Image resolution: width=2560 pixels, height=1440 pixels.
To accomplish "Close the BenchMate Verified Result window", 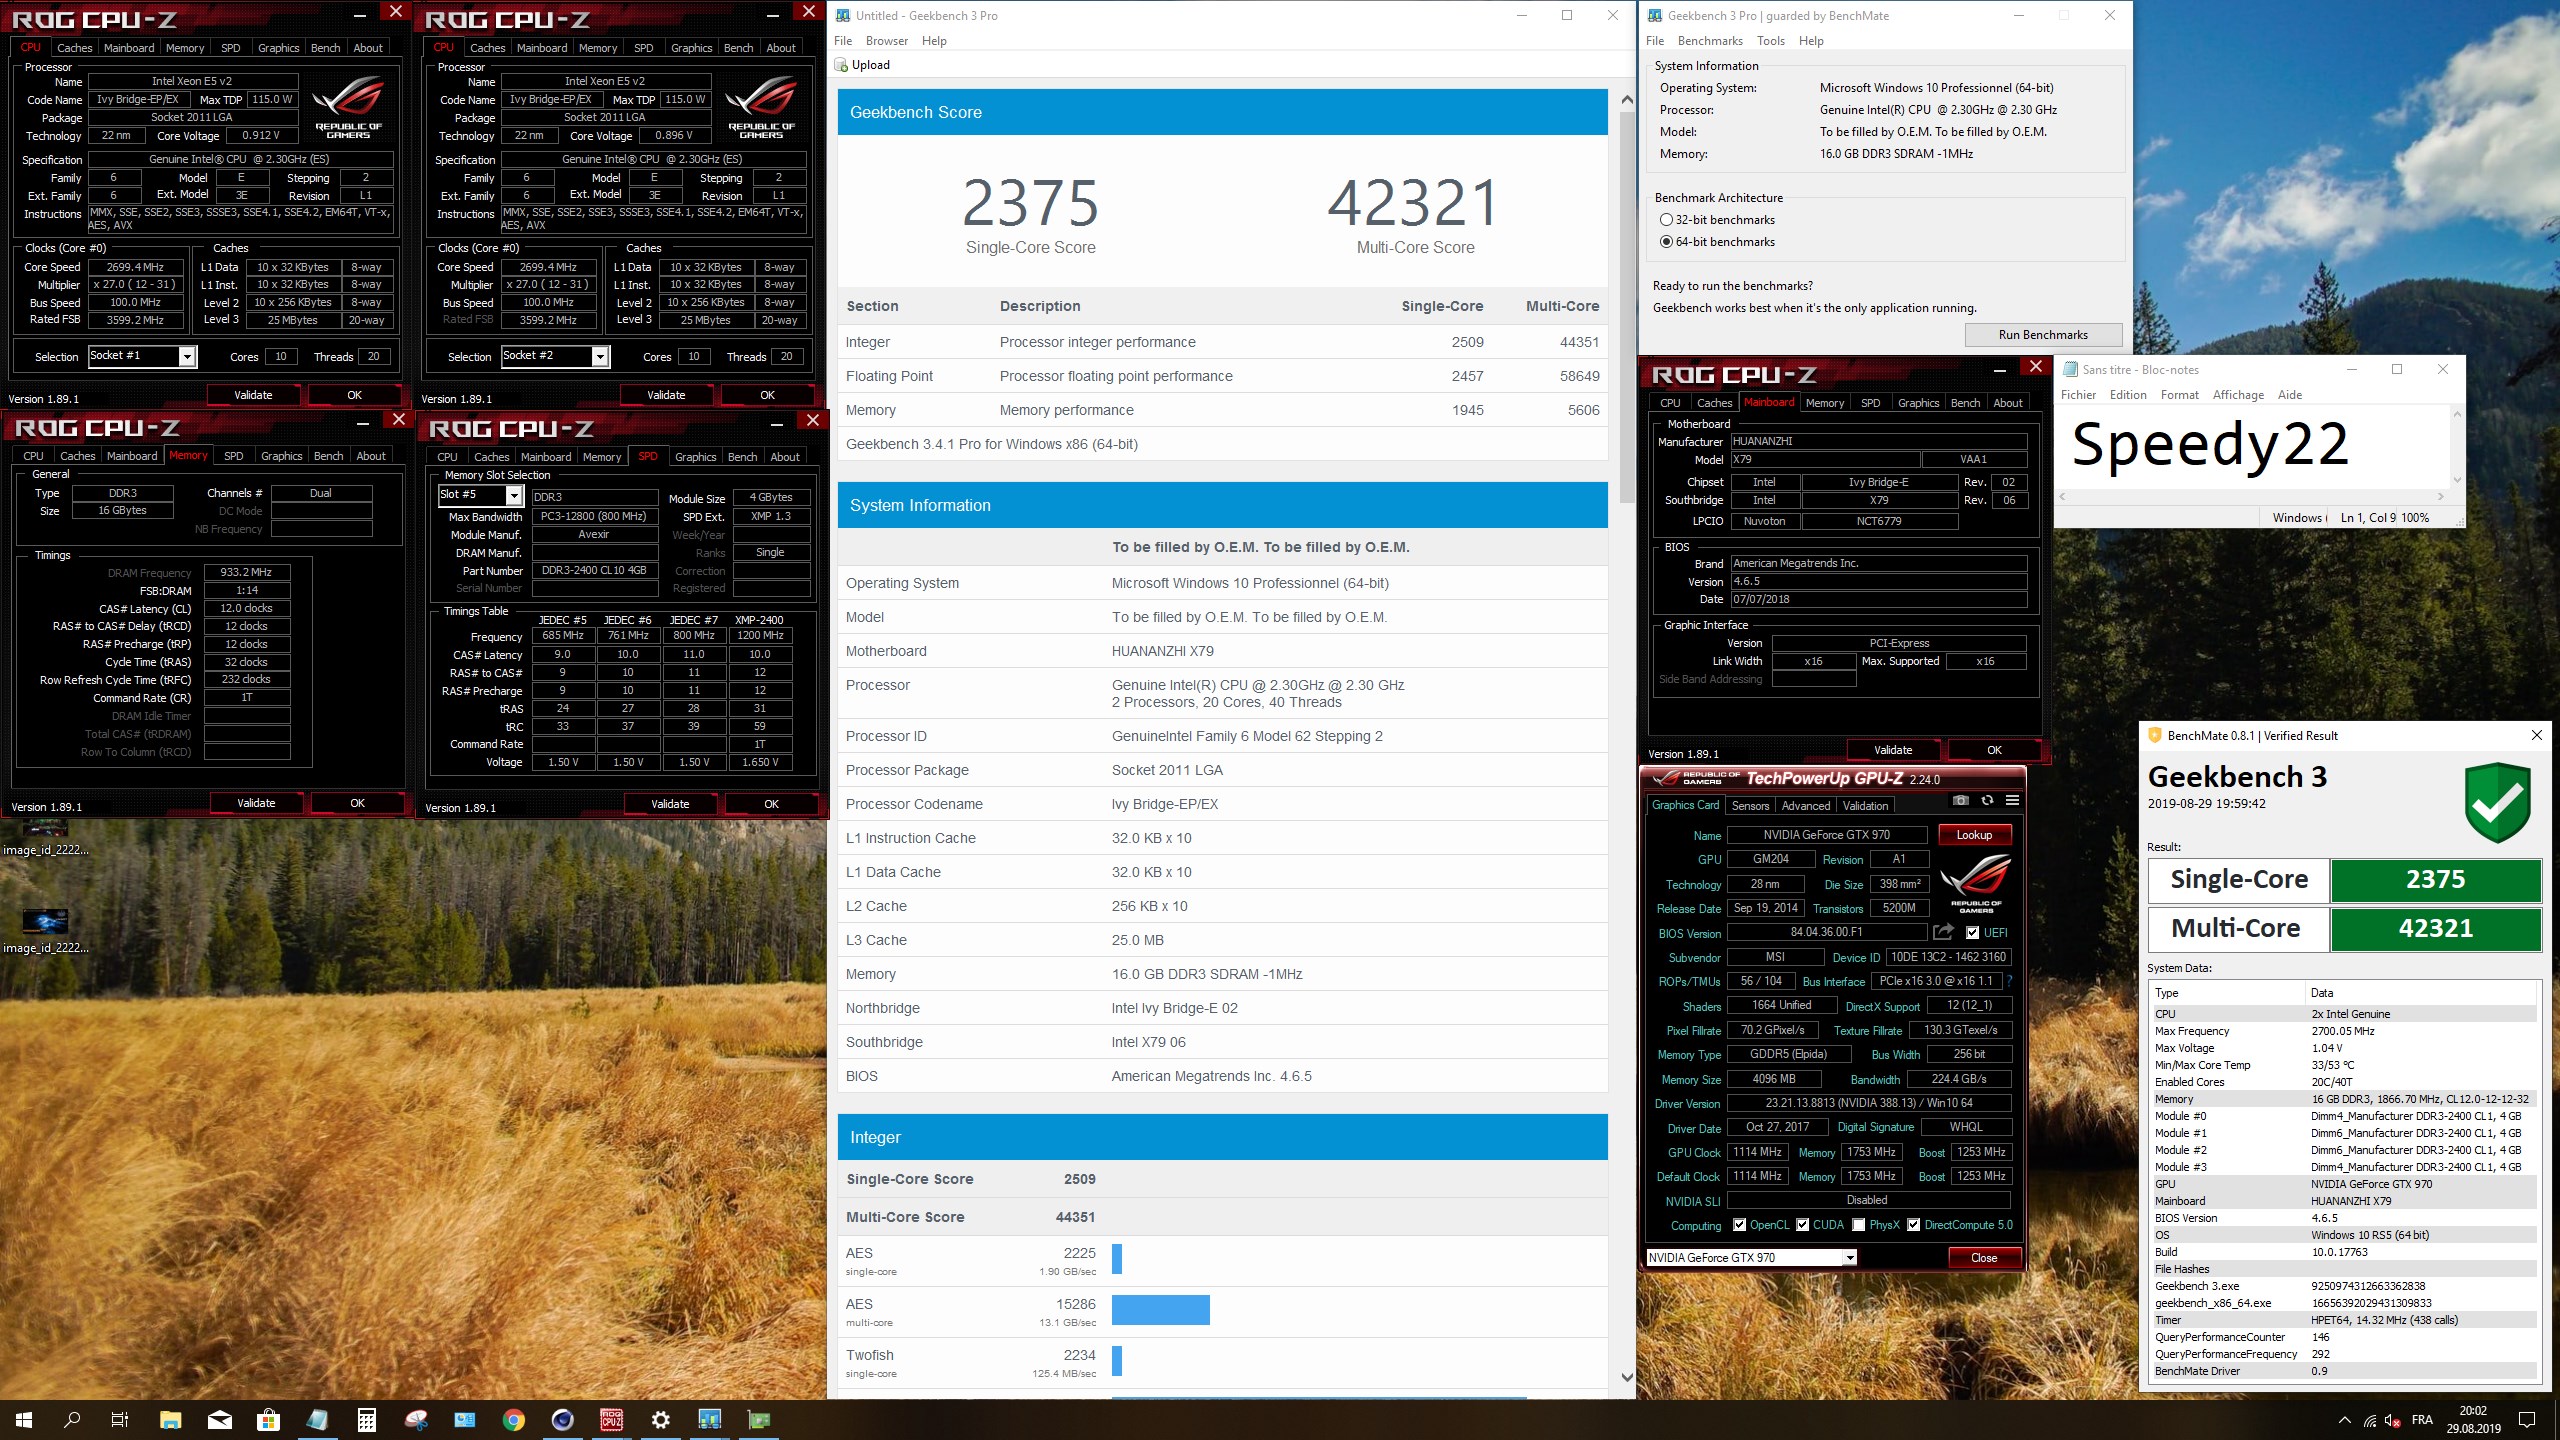I will tap(2536, 736).
